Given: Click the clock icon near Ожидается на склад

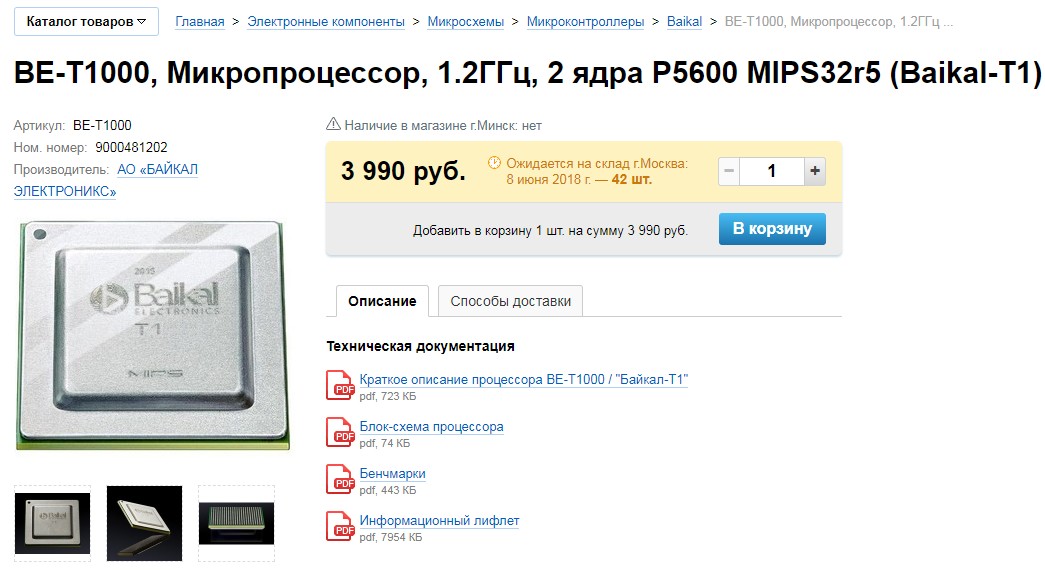Looking at the screenshot, I should (494, 163).
